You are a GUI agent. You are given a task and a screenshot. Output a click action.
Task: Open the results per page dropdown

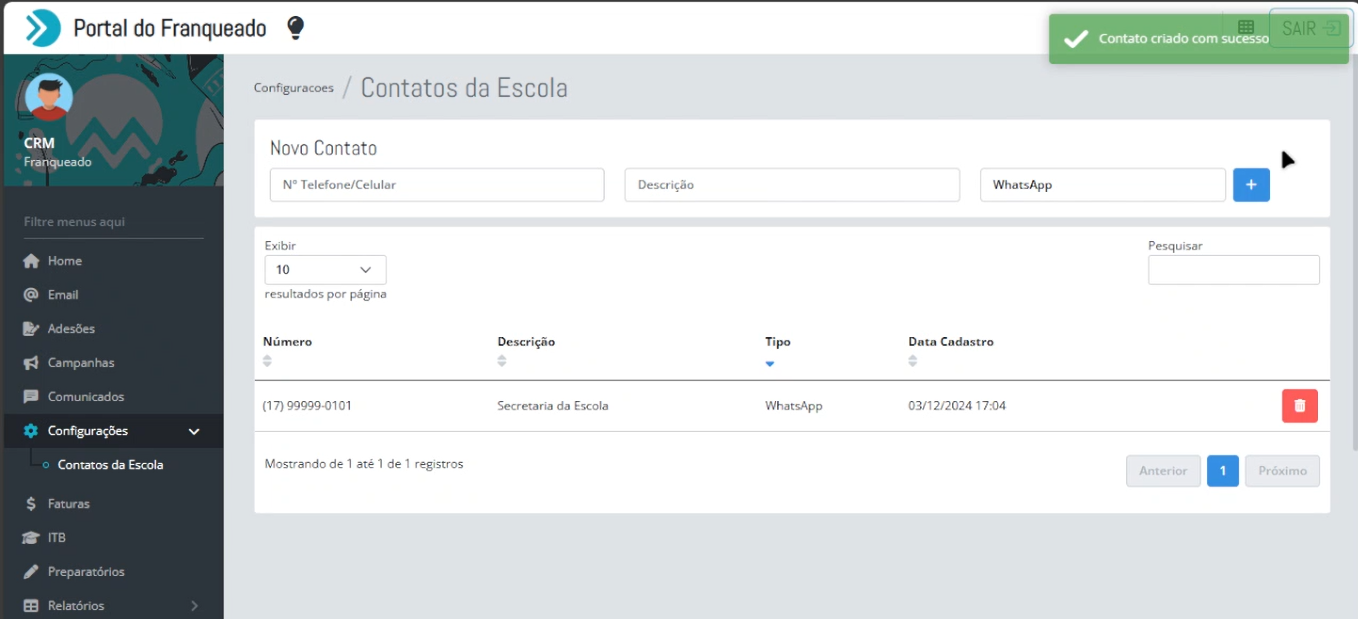325,270
